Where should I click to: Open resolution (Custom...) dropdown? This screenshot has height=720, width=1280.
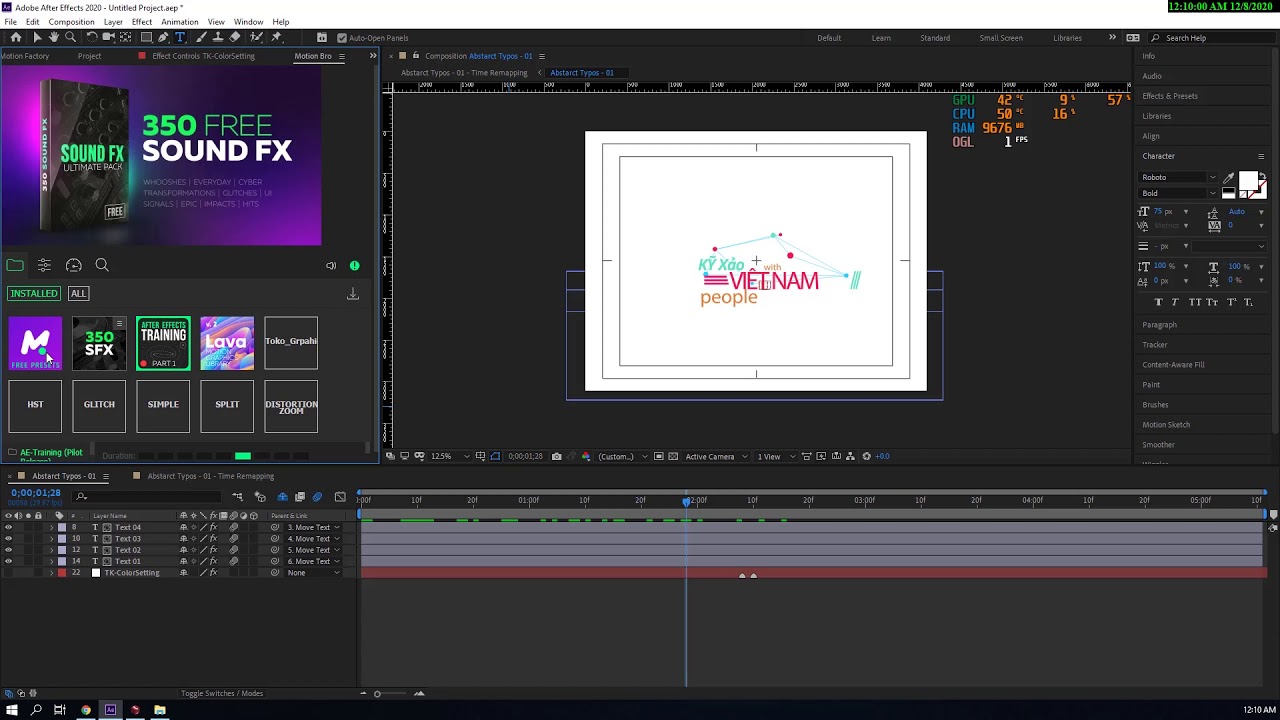click(622, 456)
